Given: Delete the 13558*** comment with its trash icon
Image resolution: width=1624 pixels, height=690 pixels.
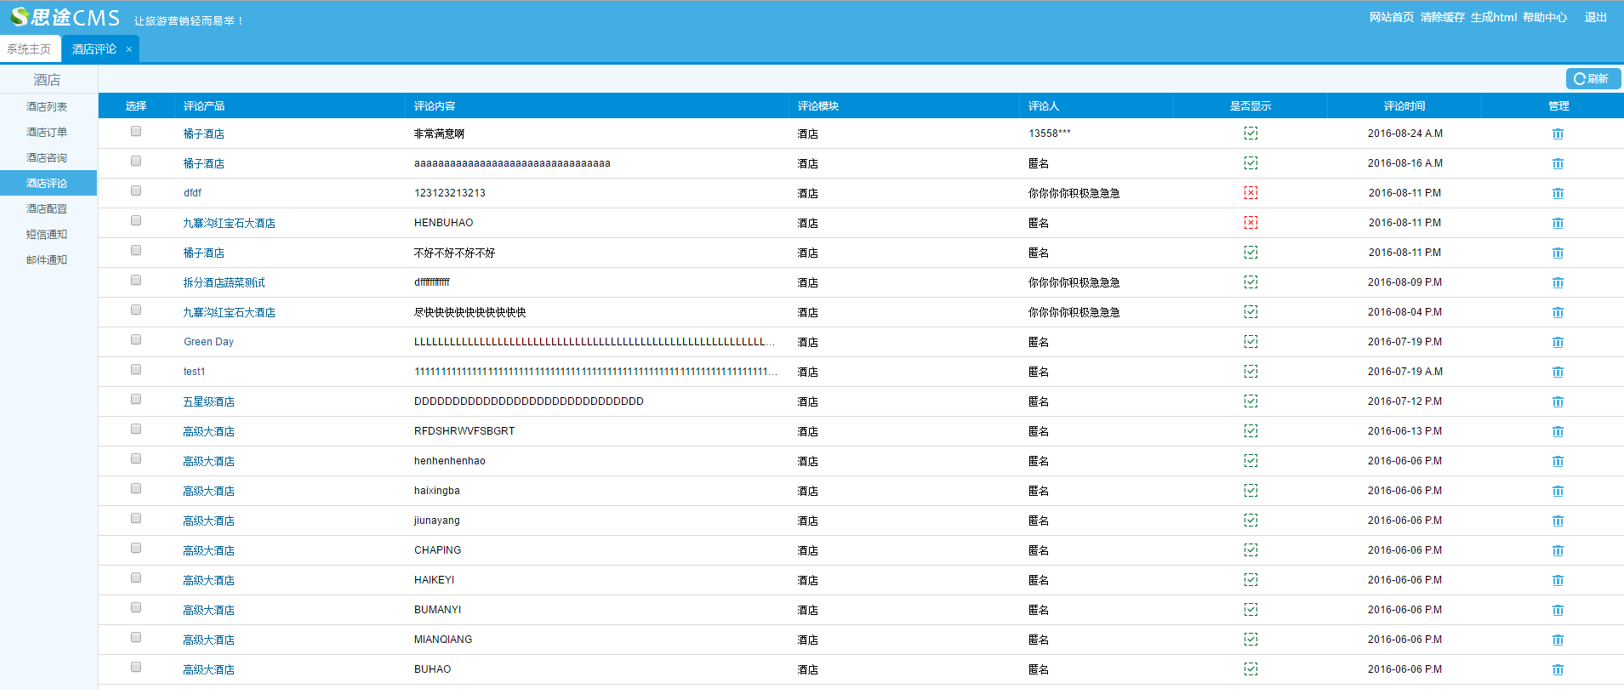Looking at the screenshot, I should 1557,134.
